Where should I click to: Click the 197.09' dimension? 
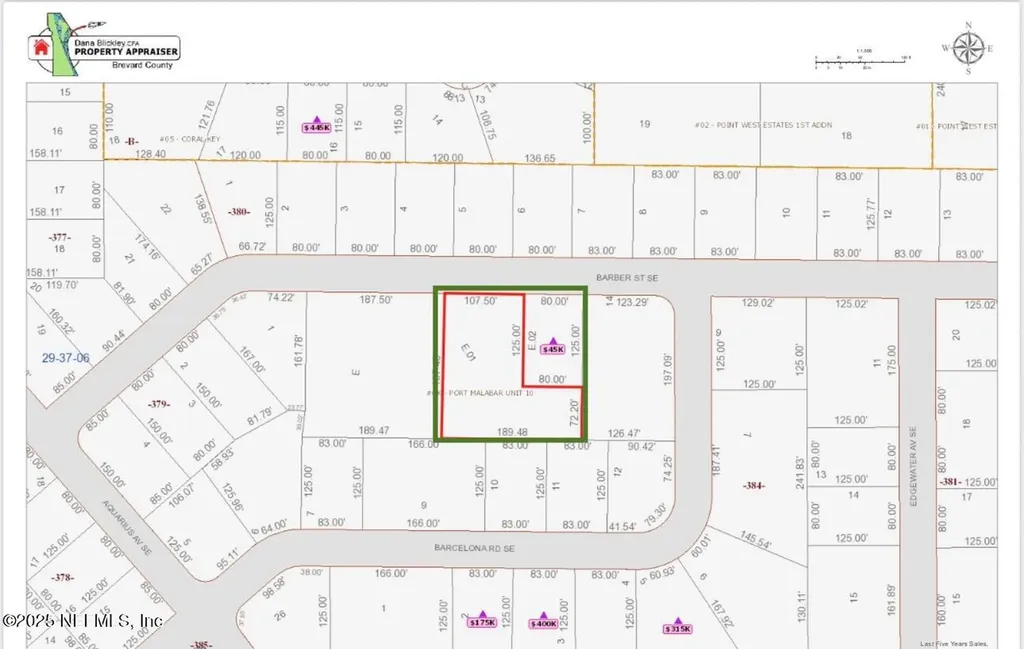coord(667,369)
